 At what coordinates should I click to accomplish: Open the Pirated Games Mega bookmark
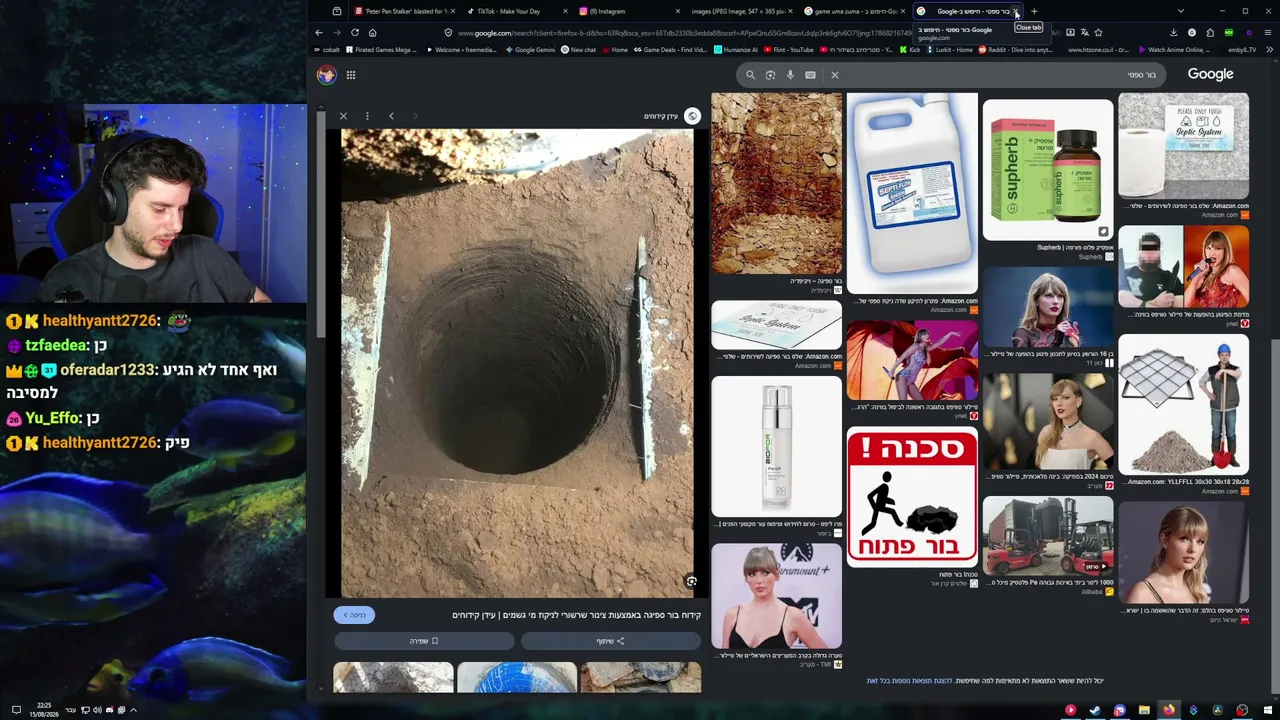click(381, 50)
